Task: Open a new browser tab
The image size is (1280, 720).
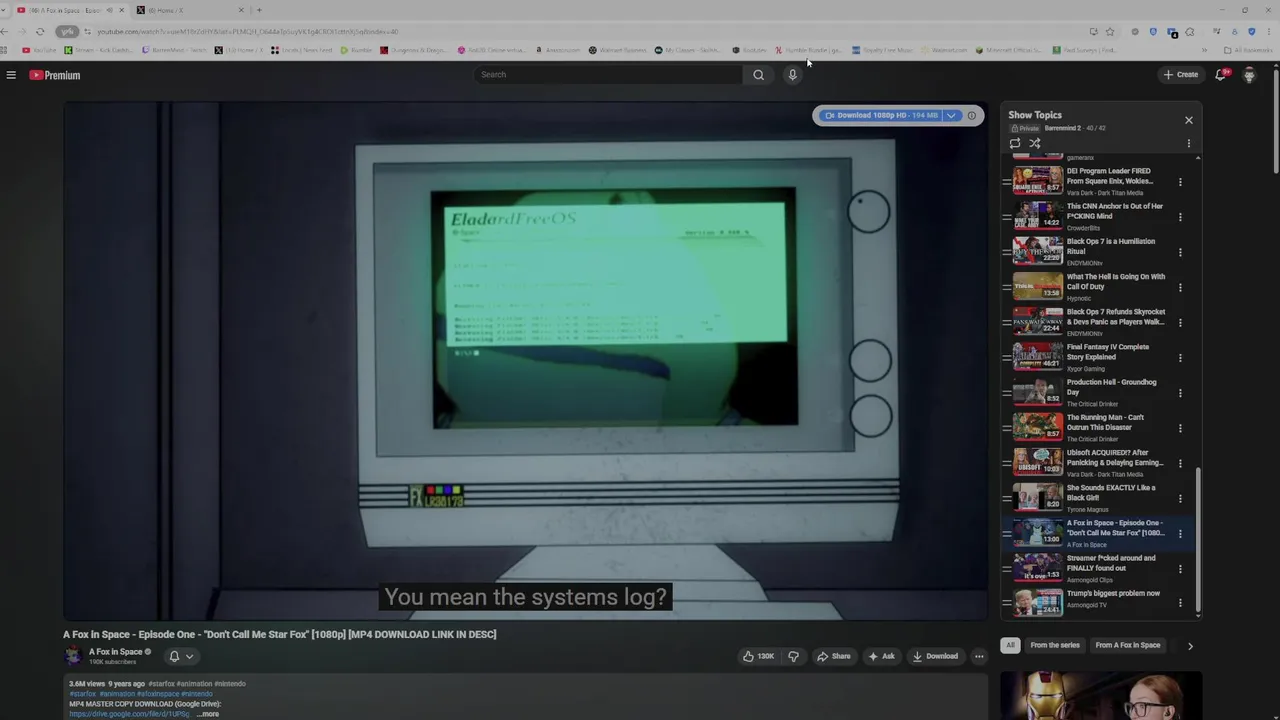Action: click(x=259, y=10)
